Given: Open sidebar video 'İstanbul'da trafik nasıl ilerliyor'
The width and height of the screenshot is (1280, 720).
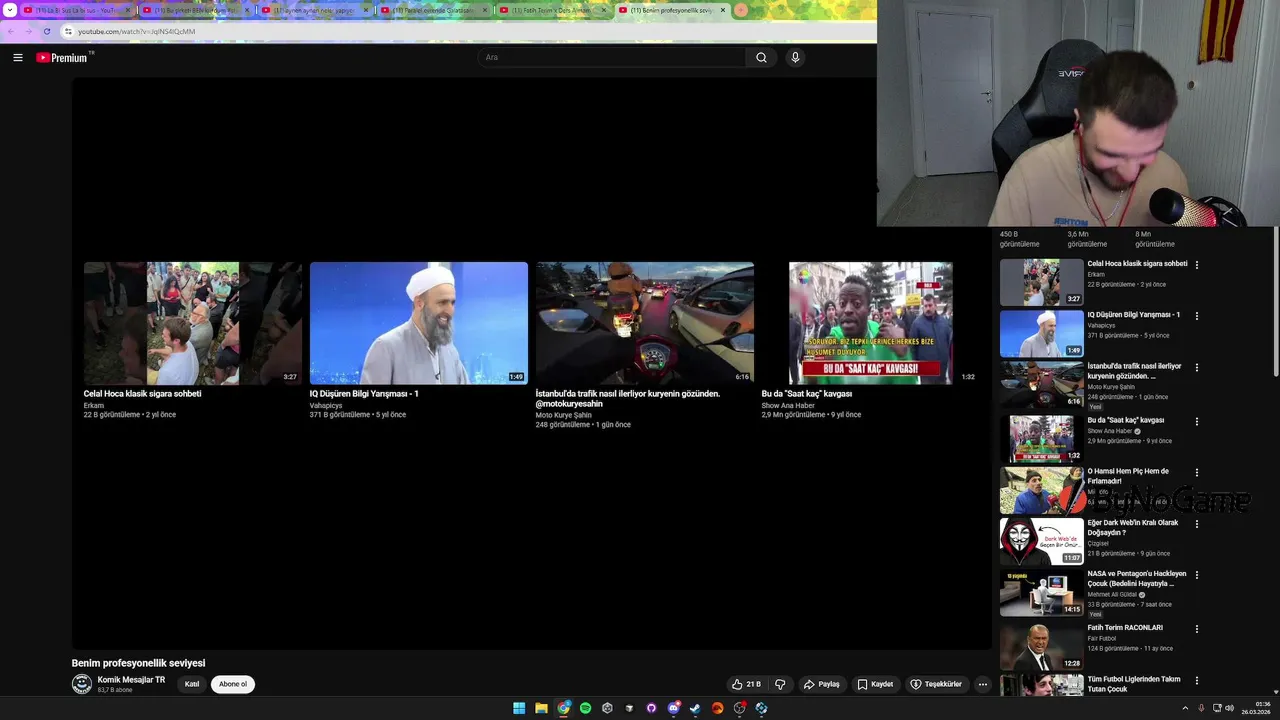Looking at the screenshot, I should coord(1134,371).
